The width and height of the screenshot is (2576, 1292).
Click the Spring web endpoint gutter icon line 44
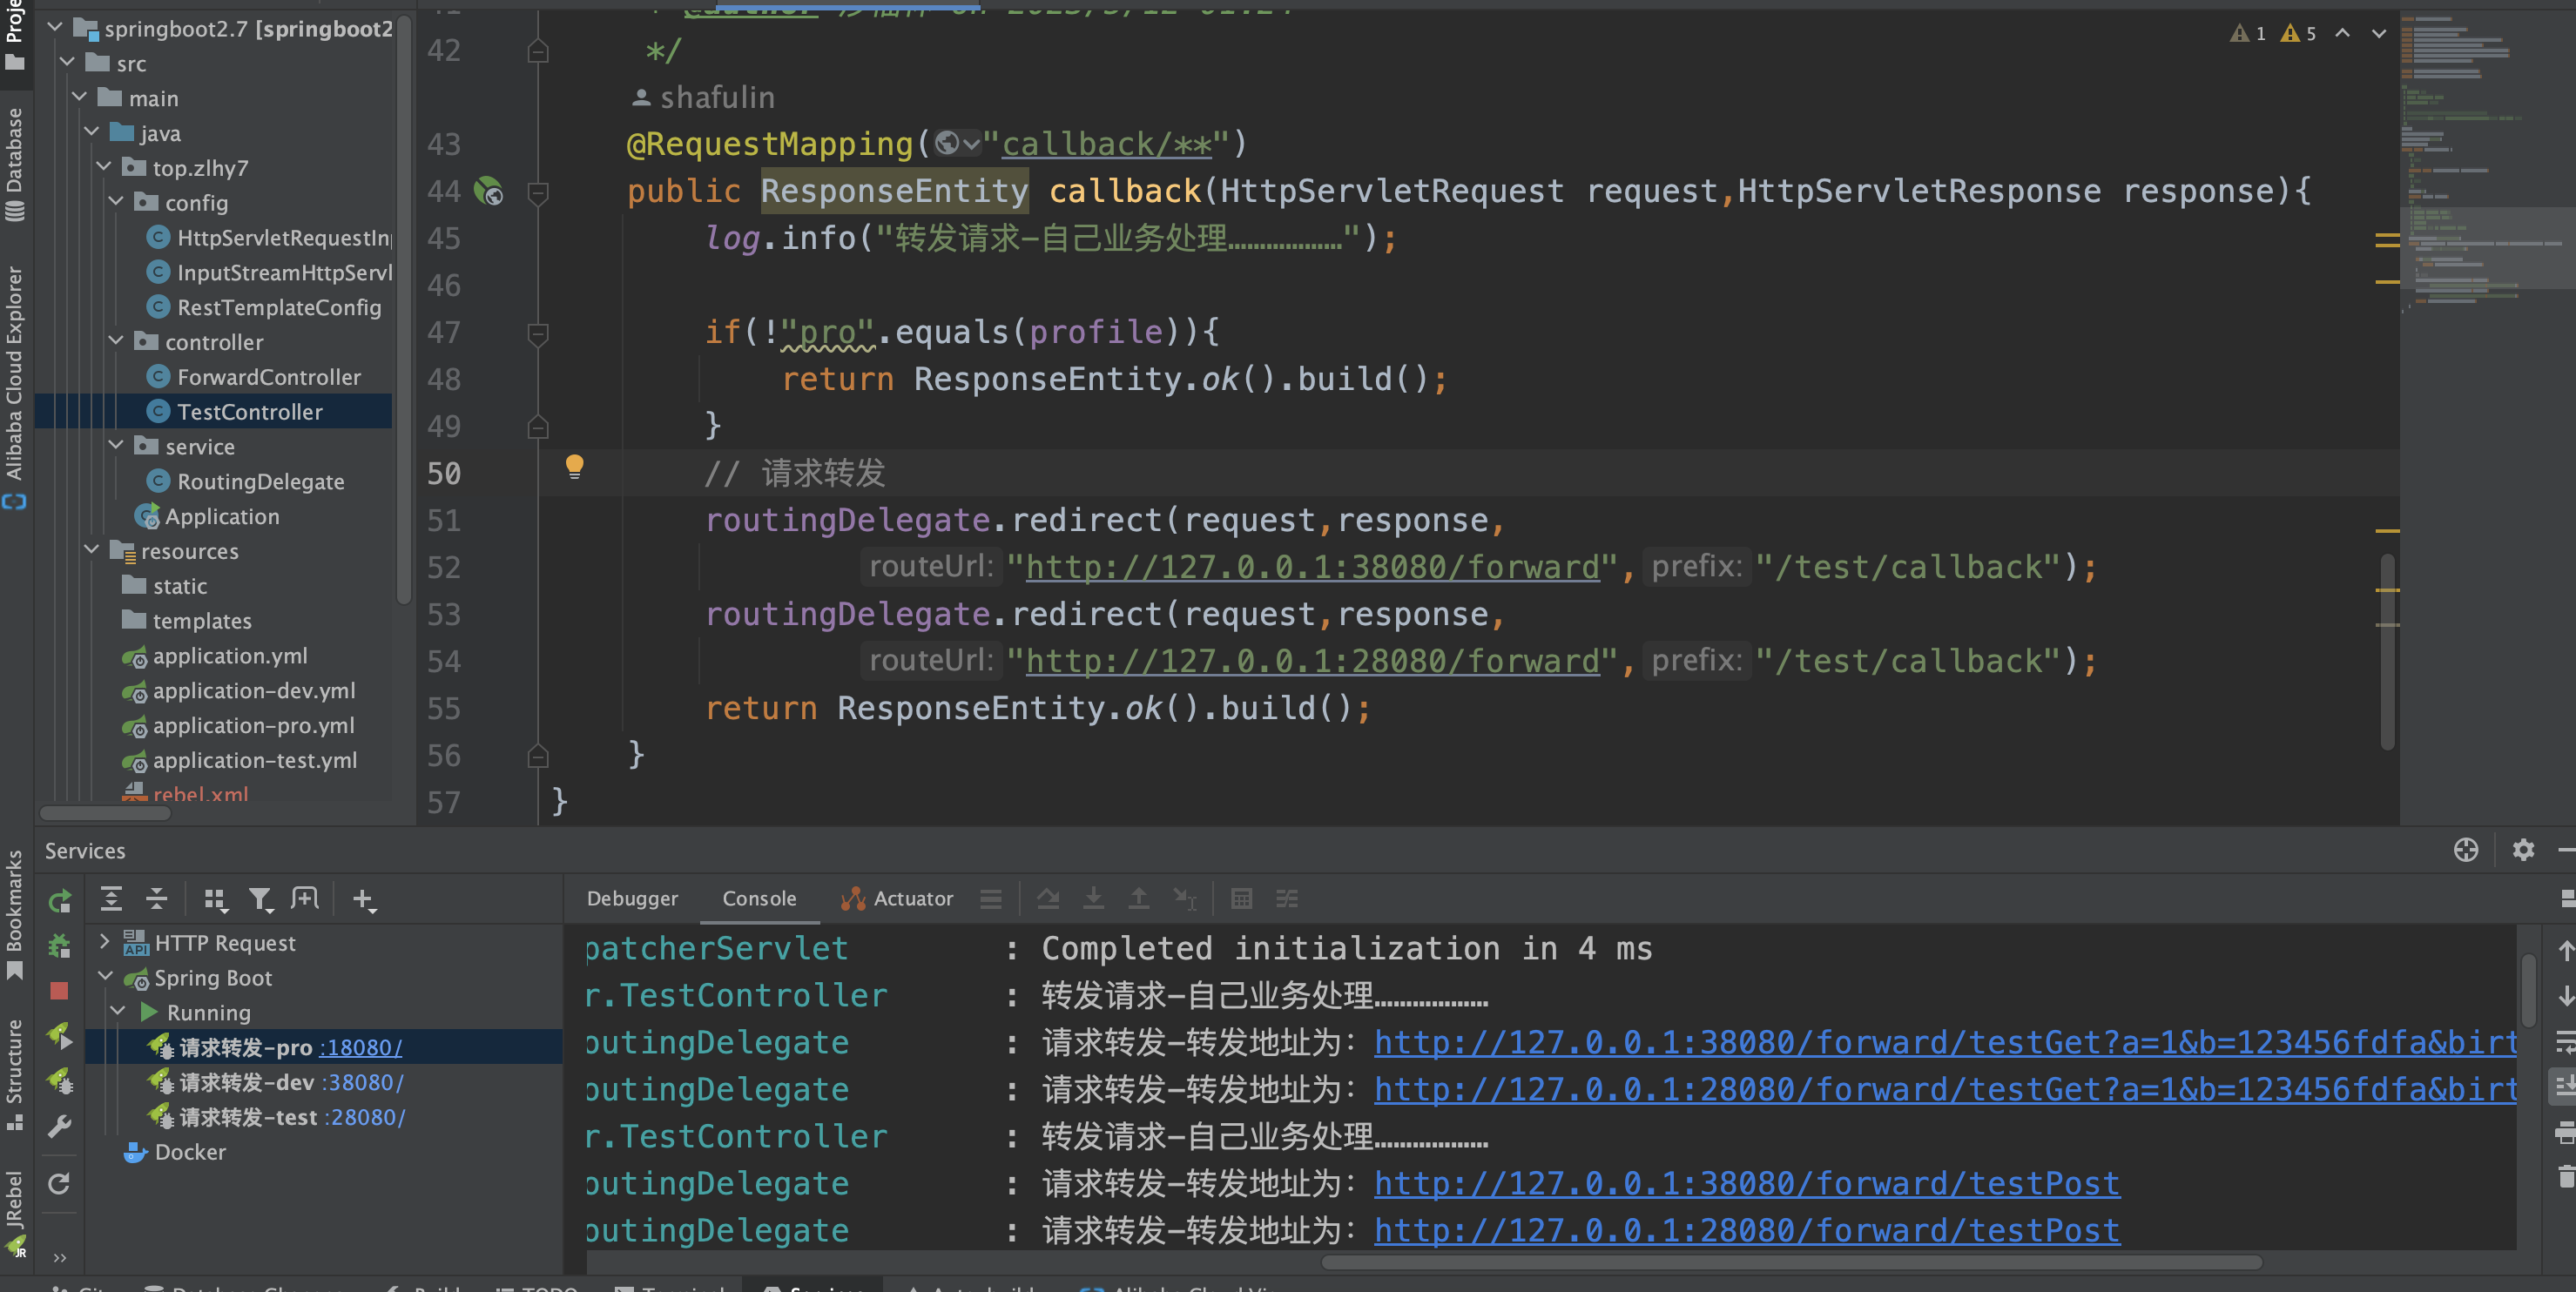488,191
